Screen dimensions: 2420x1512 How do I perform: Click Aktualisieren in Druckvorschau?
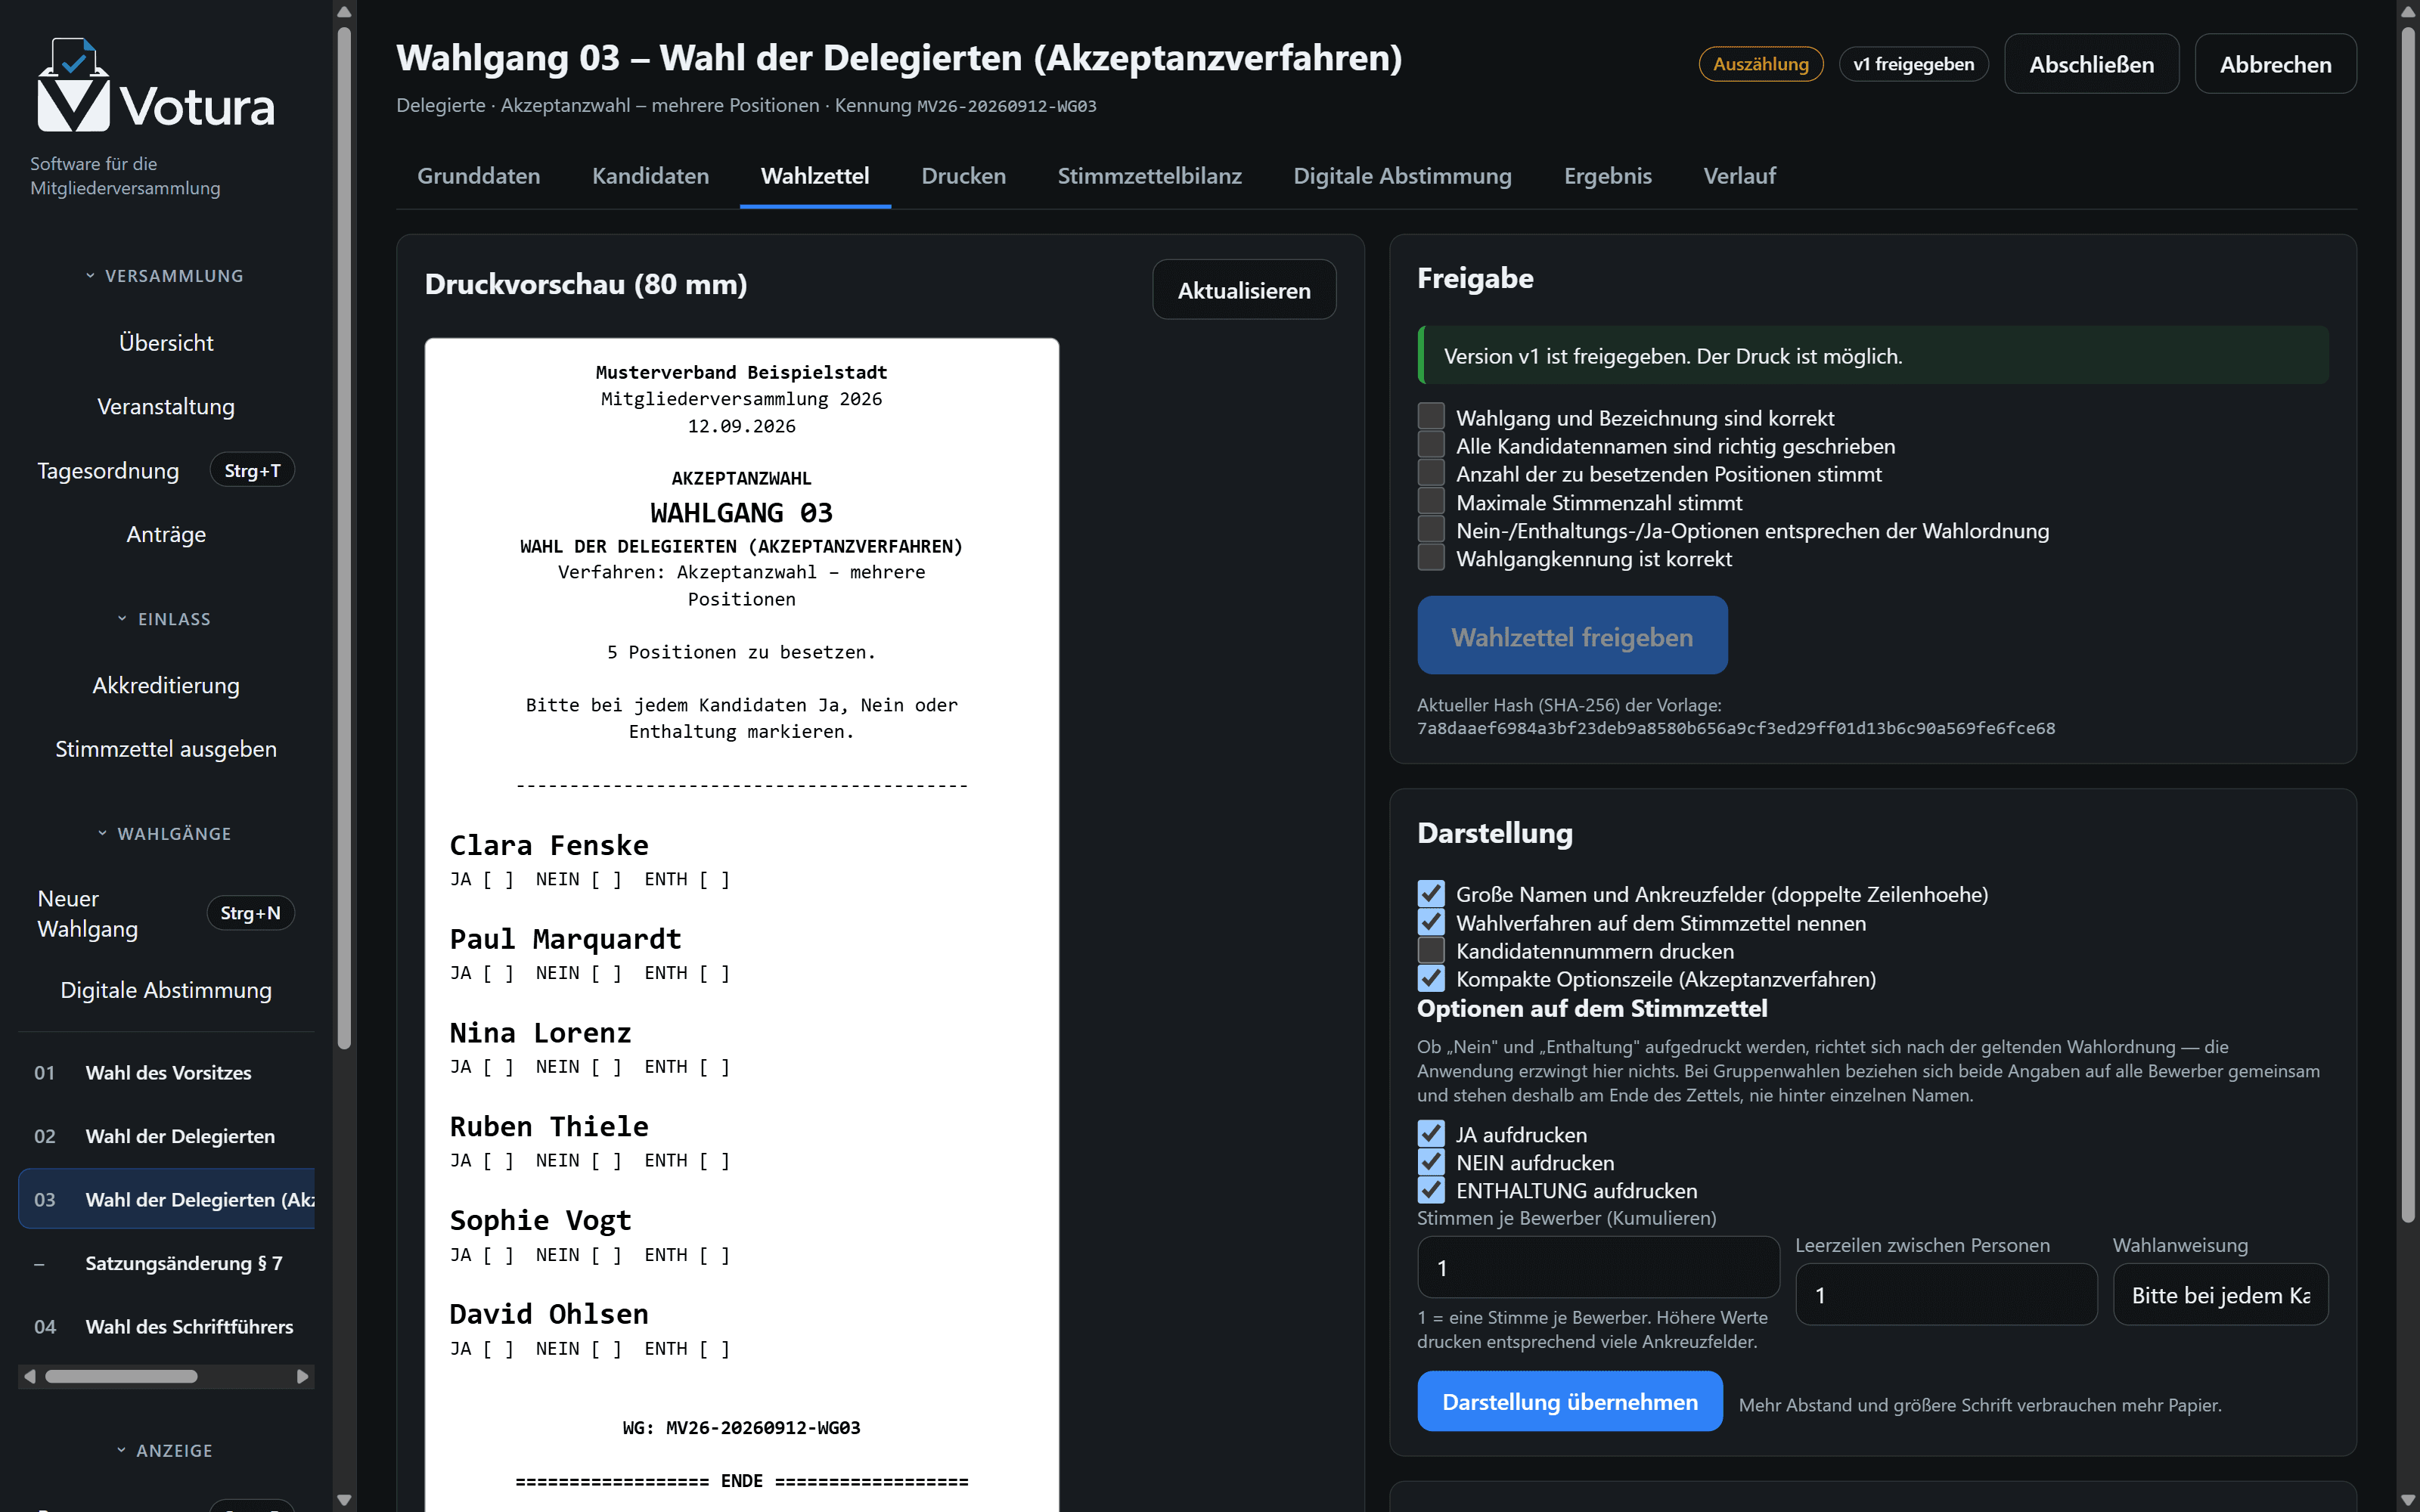click(x=1243, y=290)
